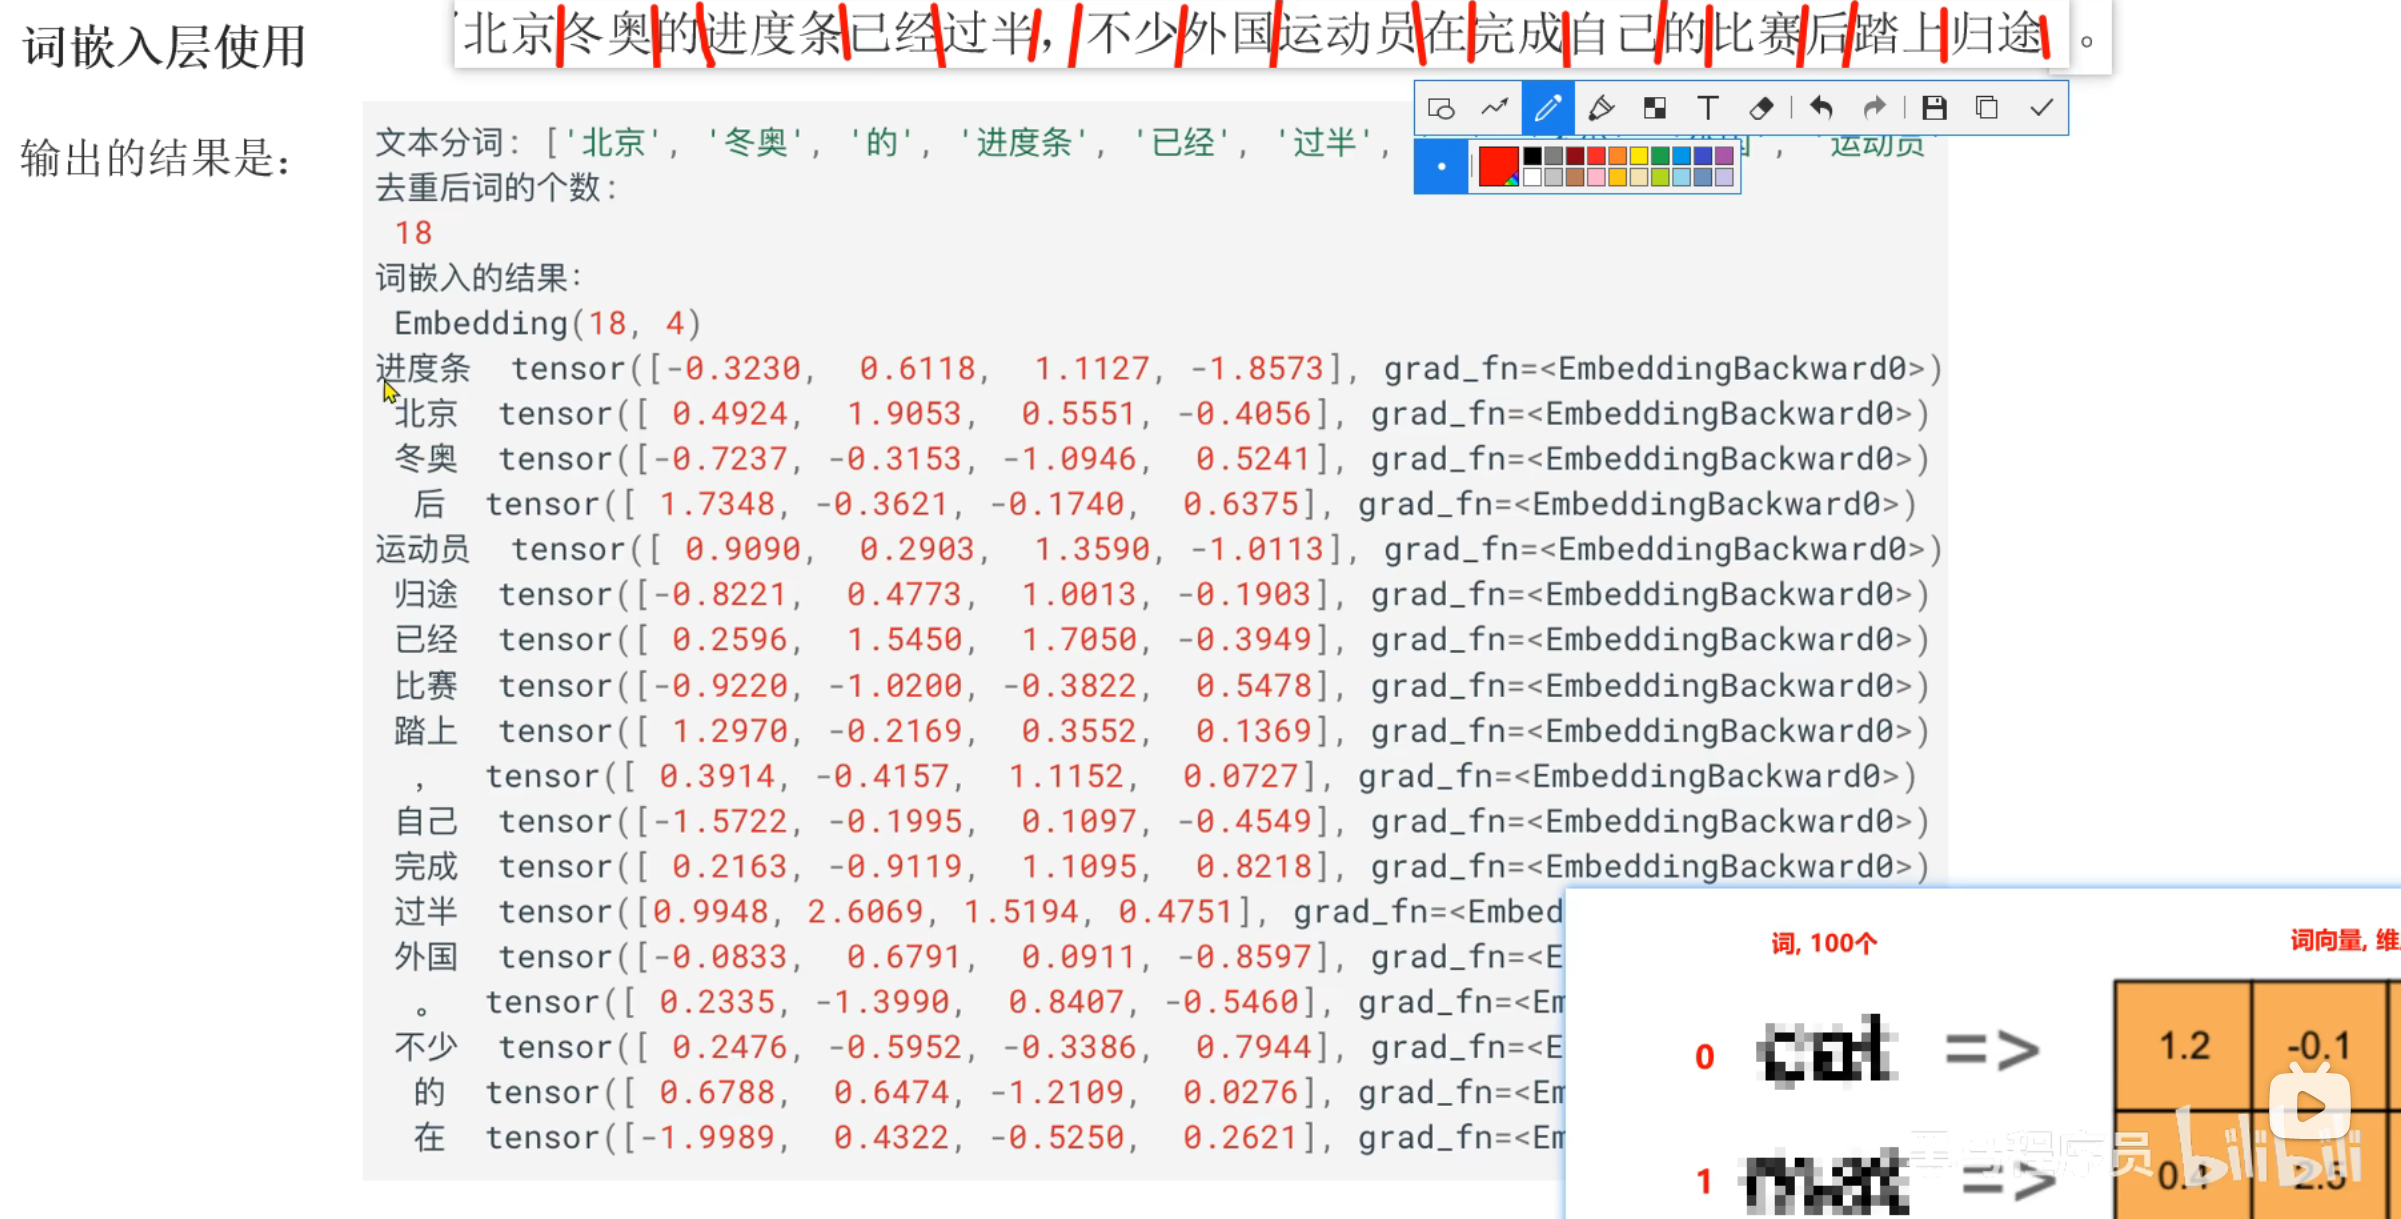Viewport: 2401px width, 1219px height.
Task: Choose the purple color swatch
Action: [1724, 156]
